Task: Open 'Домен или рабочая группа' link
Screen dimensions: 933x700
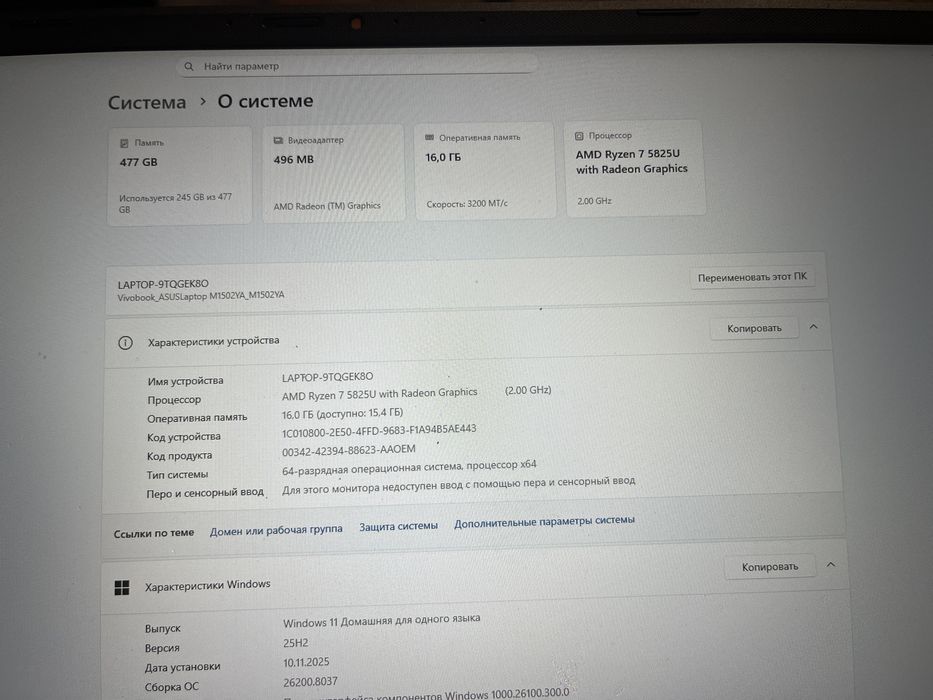Action: (276, 530)
